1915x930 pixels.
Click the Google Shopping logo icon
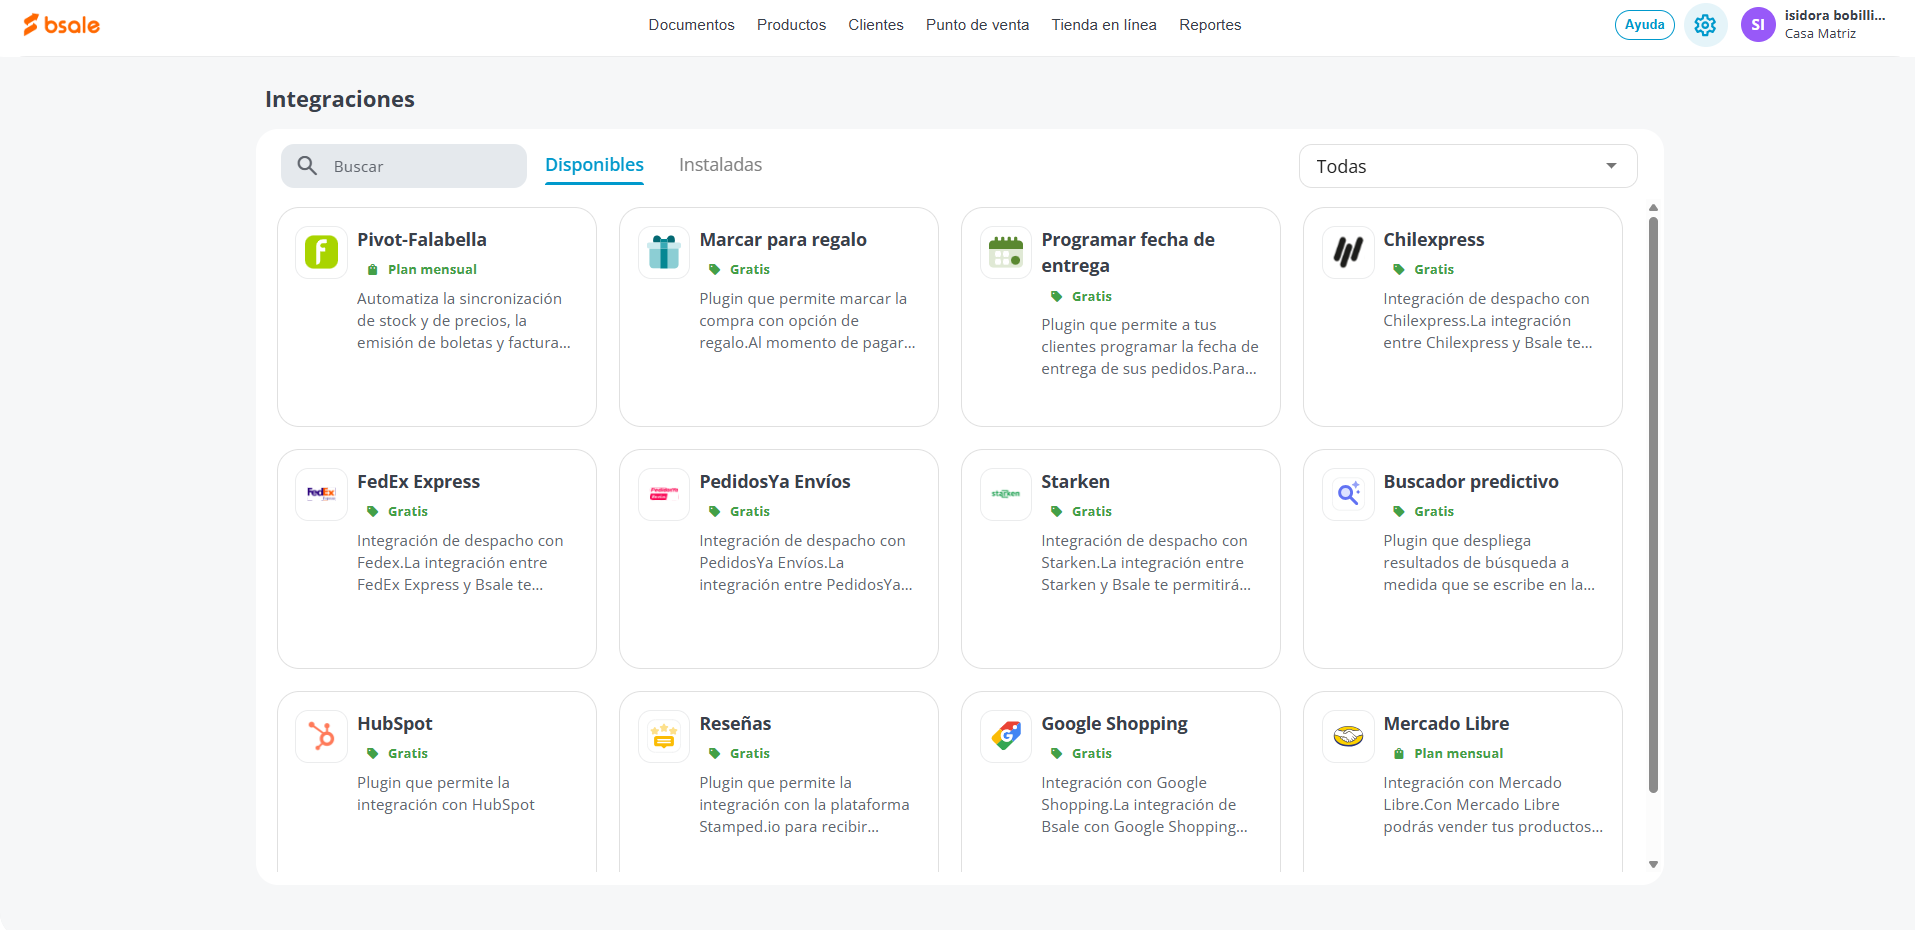(1006, 736)
